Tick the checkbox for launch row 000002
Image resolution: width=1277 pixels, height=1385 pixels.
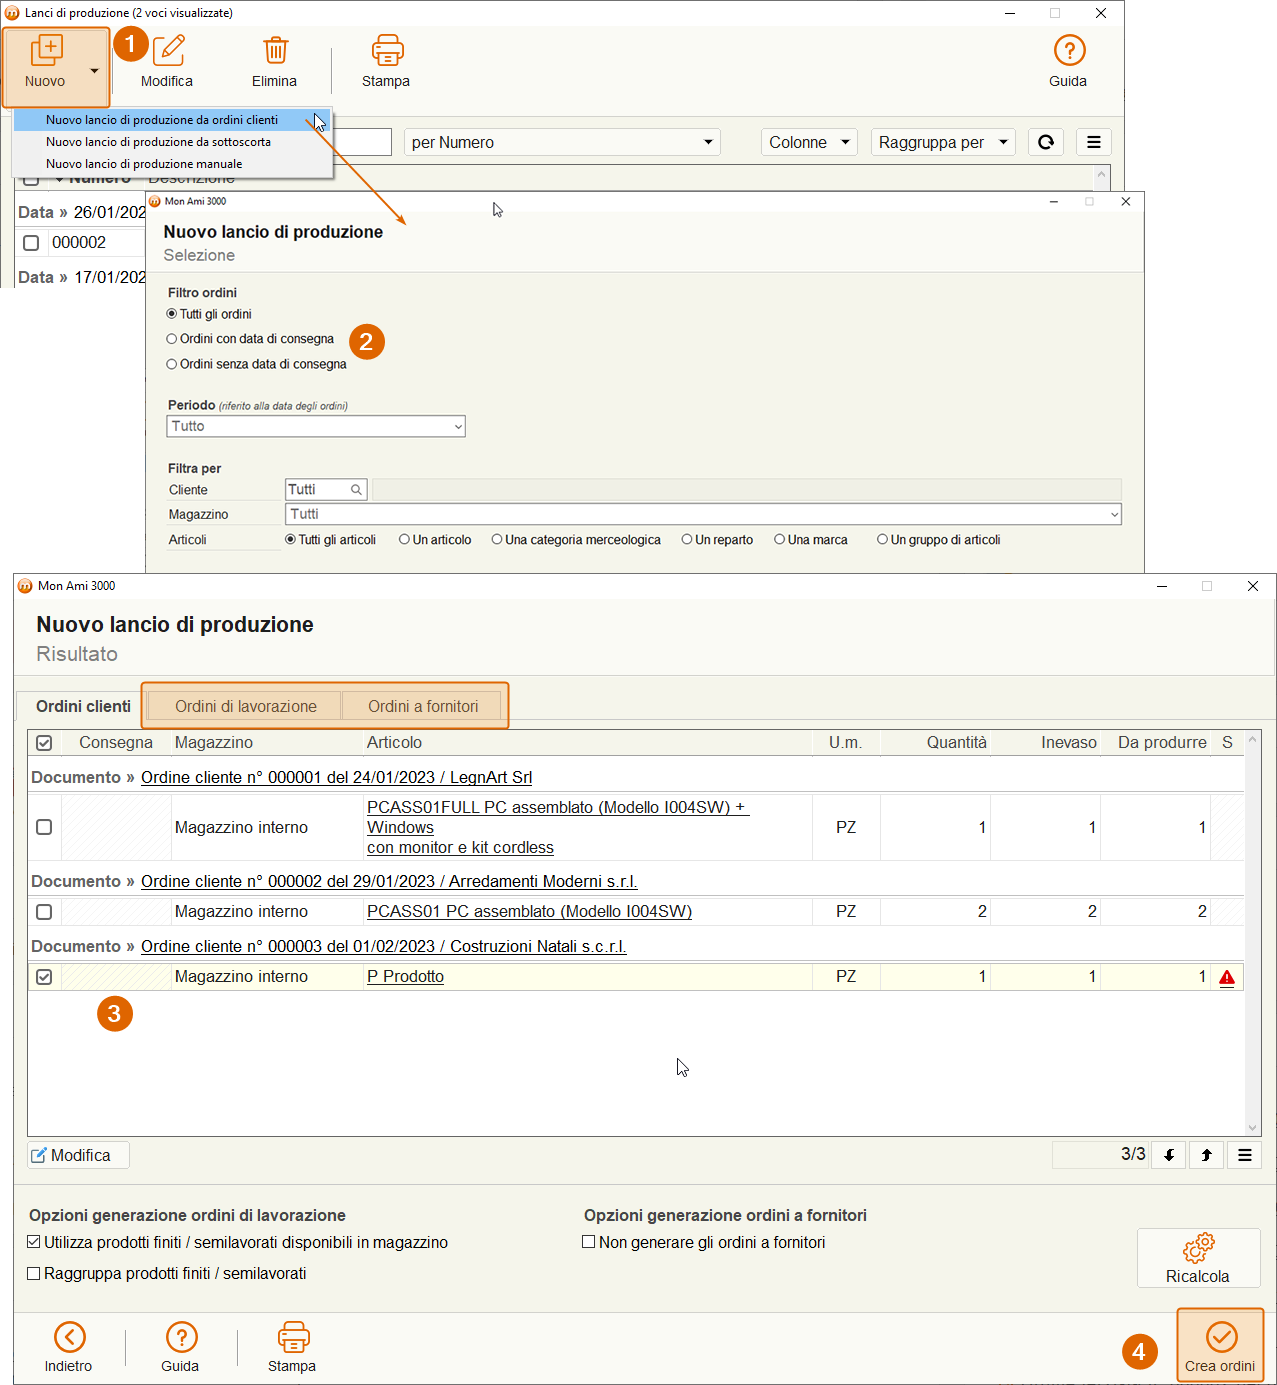pyautogui.click(x=31, y=243)
